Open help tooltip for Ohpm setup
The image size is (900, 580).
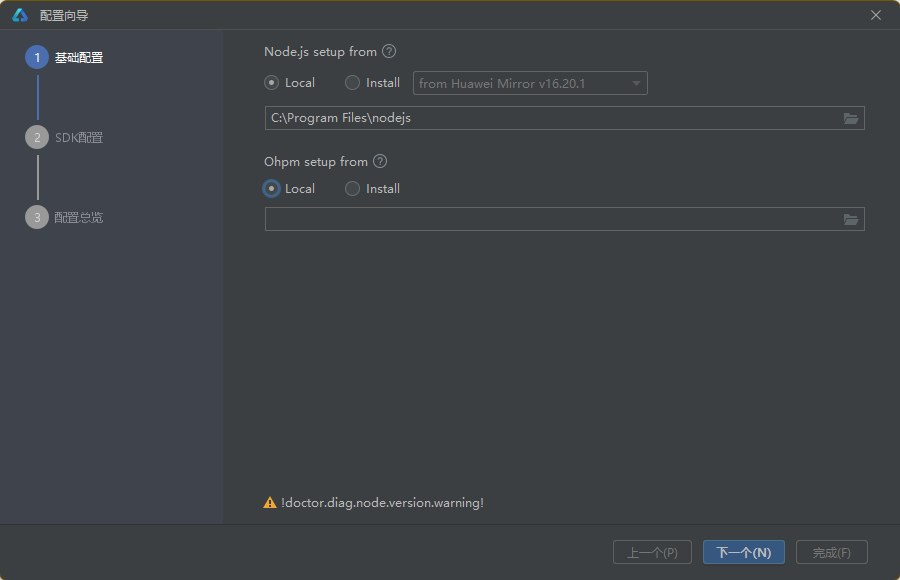[380, 162]
